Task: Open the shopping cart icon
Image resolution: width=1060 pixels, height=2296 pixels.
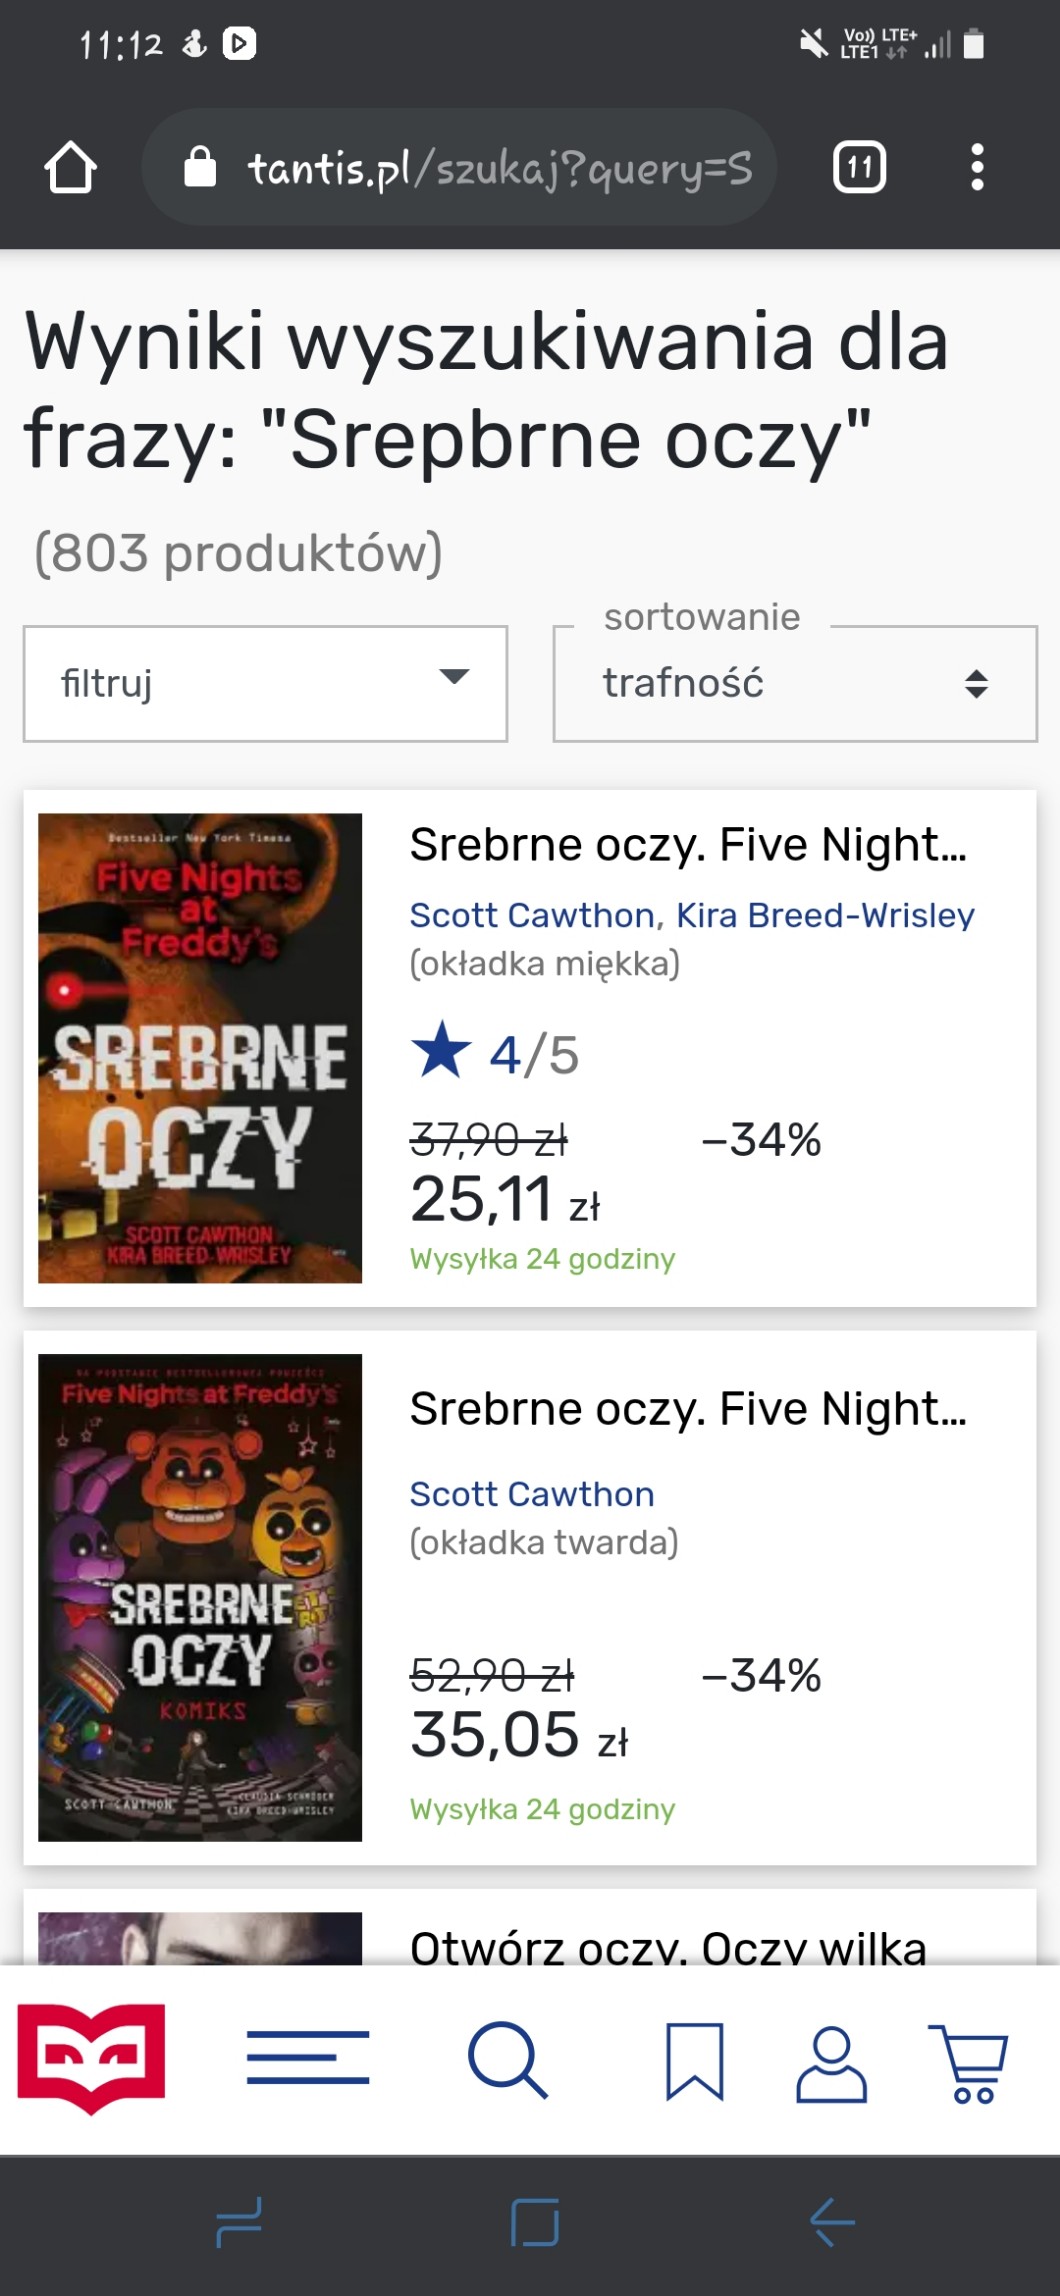Action: (969, 2062)
